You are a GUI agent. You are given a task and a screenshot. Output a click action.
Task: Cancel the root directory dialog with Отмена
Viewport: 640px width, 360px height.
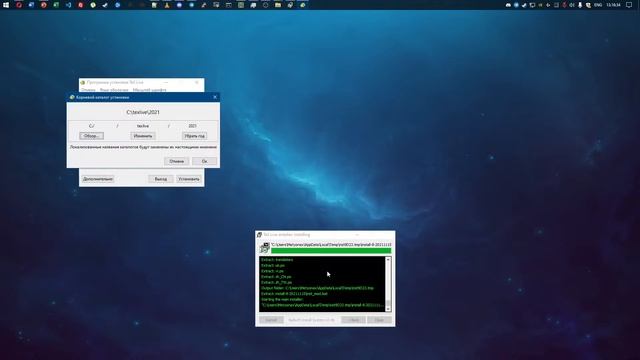pos(176,161)
